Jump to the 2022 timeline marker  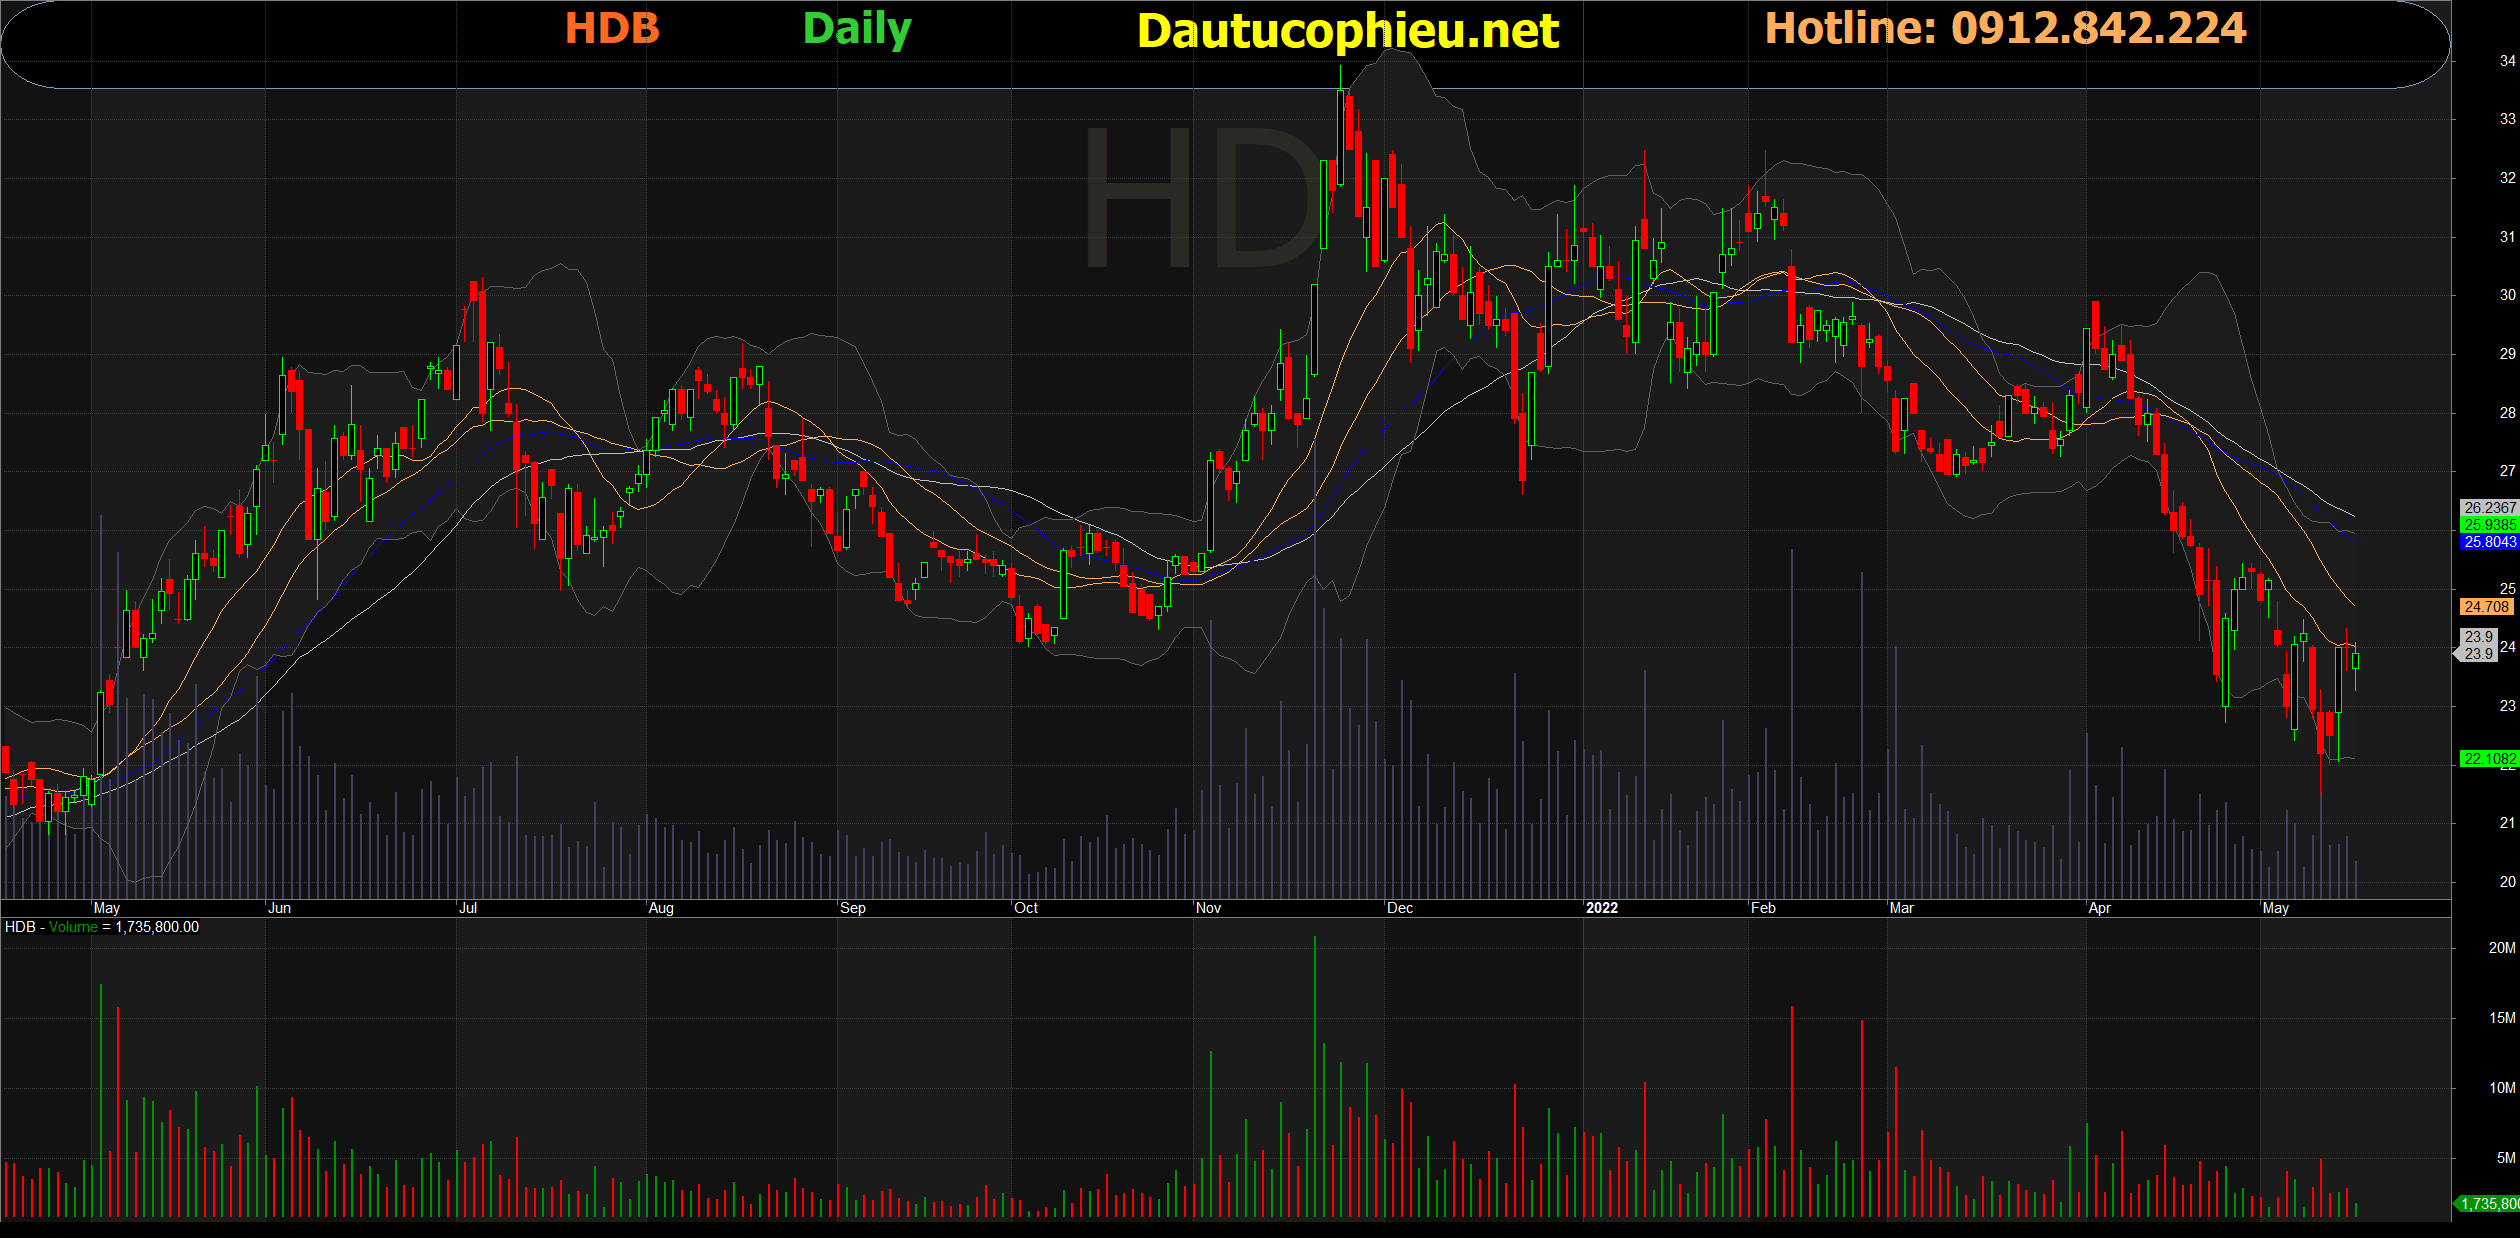coord(1601,908)
